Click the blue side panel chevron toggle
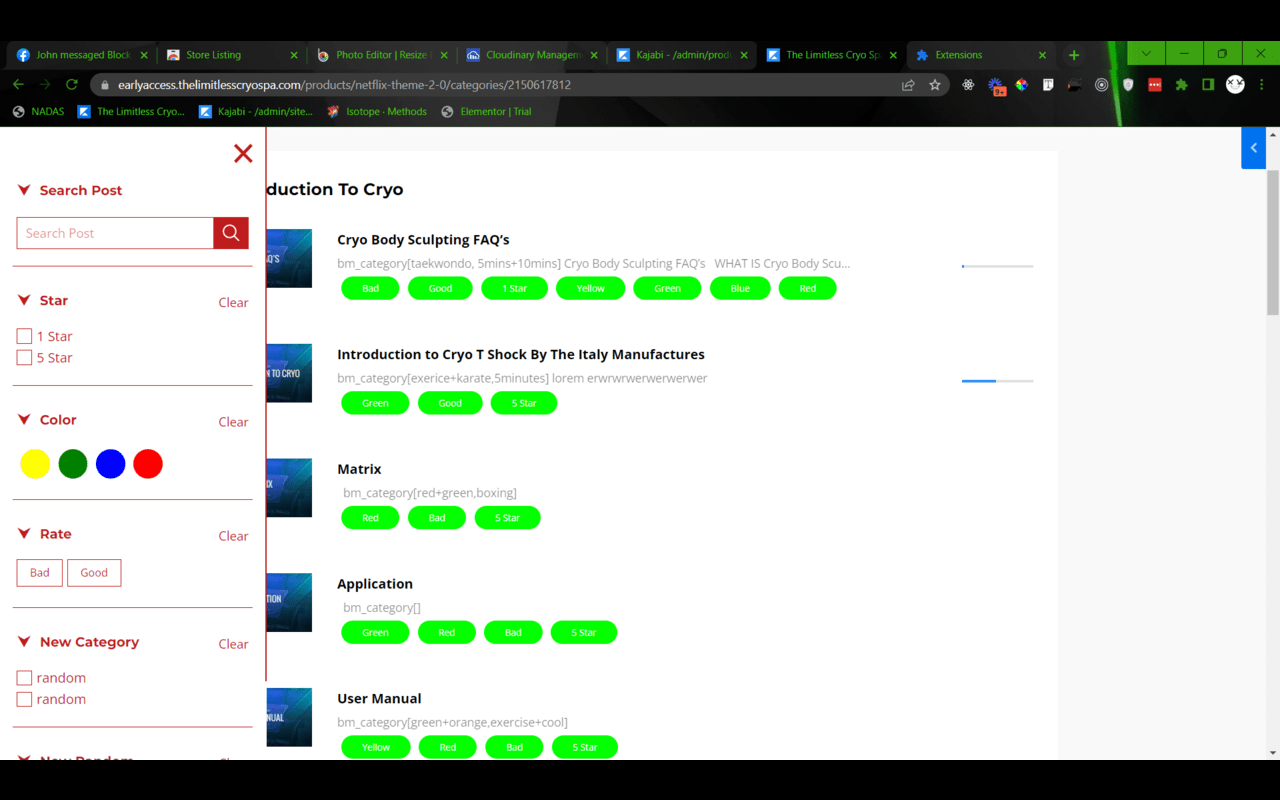The image size is (1280, 800). click(1253, 148)
